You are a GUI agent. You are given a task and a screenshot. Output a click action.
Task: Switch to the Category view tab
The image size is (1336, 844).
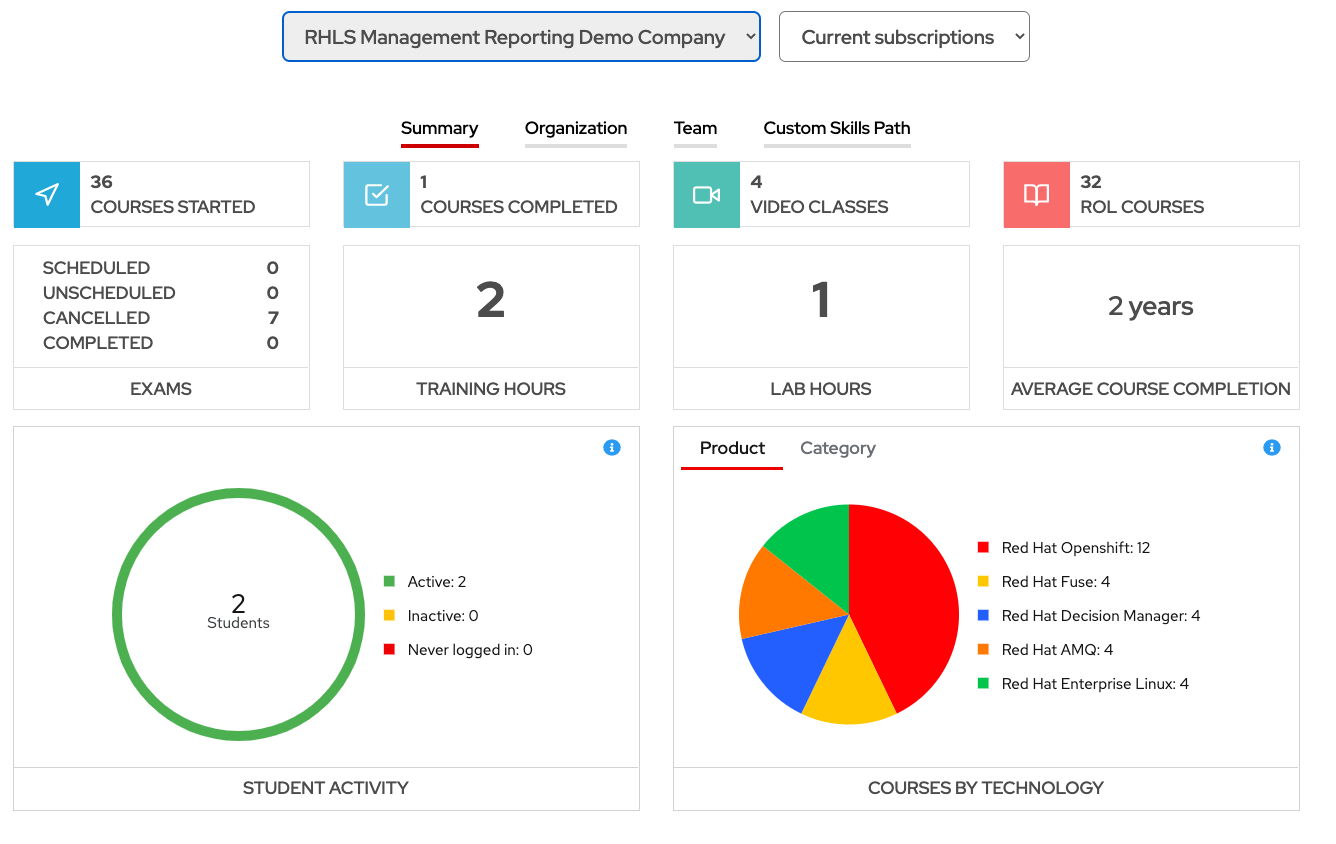point(837,448)
